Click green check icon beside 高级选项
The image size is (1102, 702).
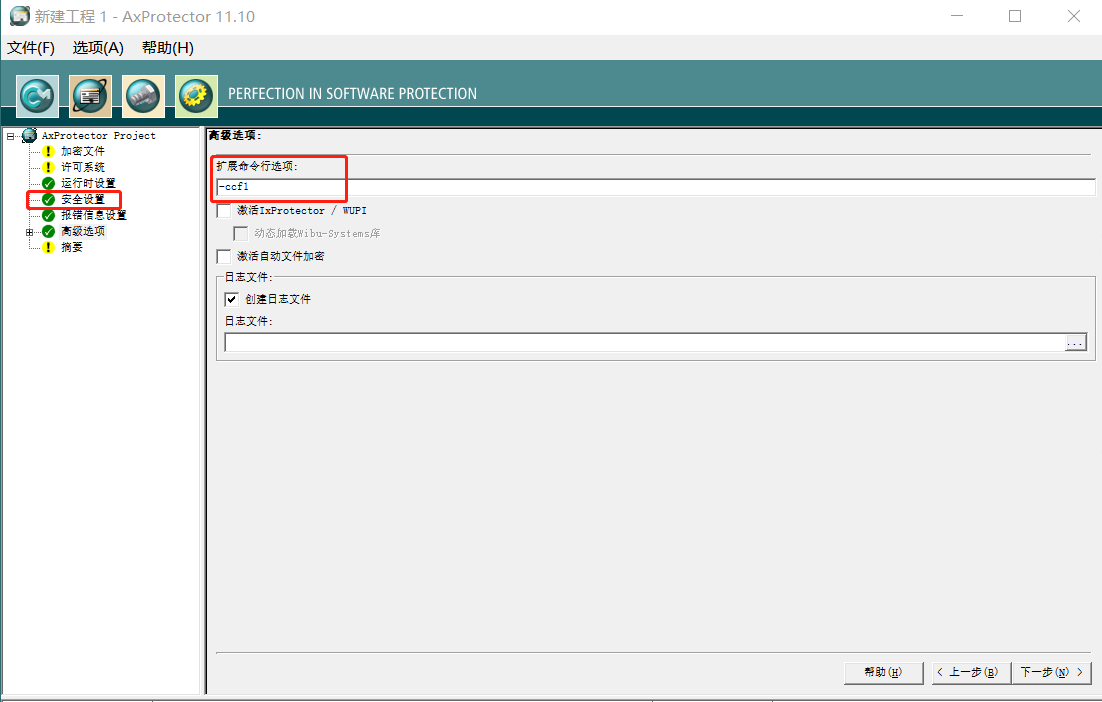[48, 231]
